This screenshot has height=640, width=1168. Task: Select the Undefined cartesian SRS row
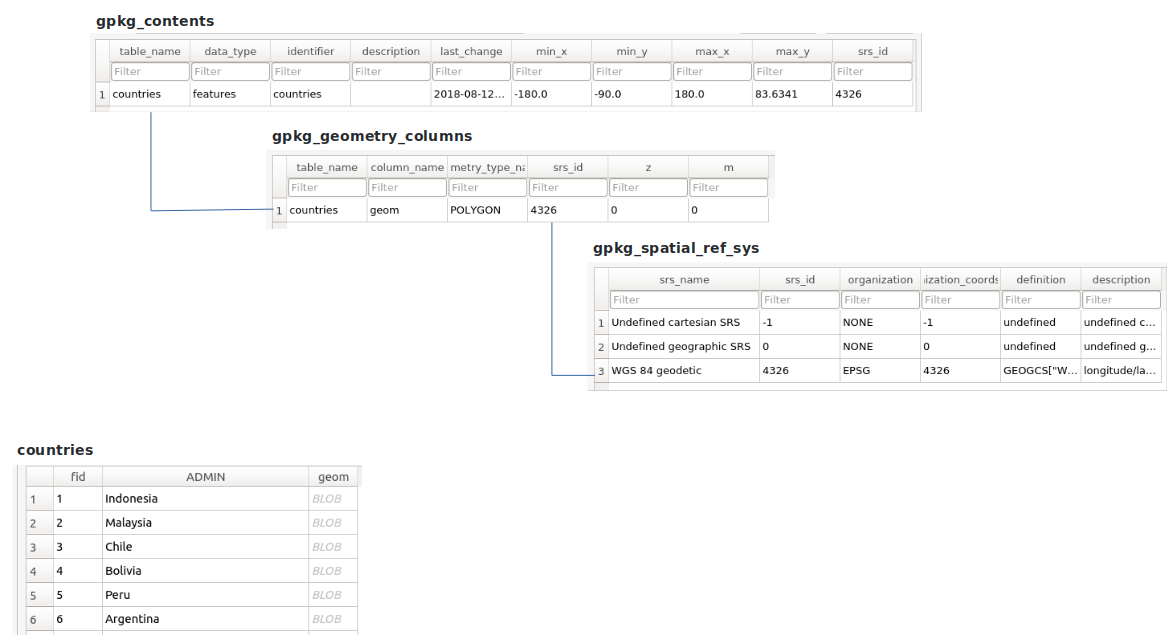pos(684,322)
